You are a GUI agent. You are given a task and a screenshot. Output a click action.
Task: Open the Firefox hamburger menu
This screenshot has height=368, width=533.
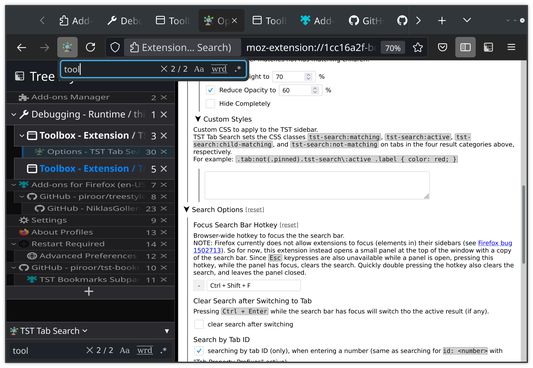pos(511,48)
